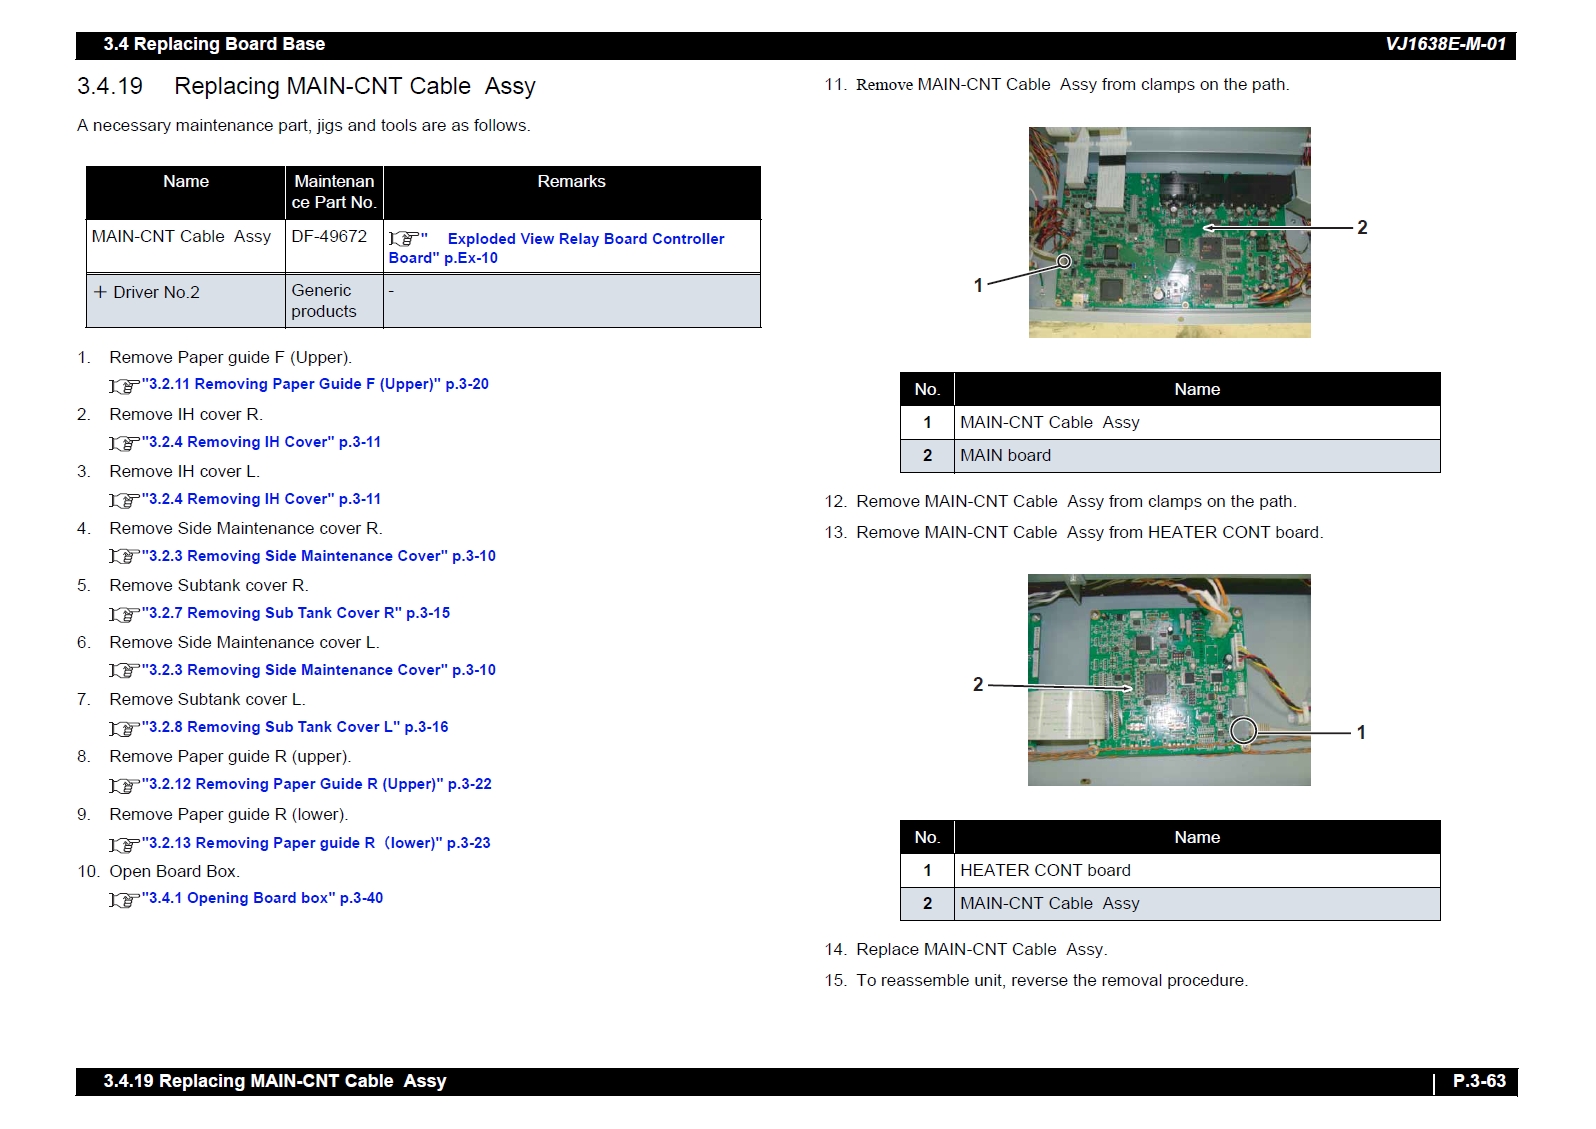Go to 3.2.7 Removing Sub Tank Cover R
The width and height of the screenshot is (1596, 1129).
(296, 613)
